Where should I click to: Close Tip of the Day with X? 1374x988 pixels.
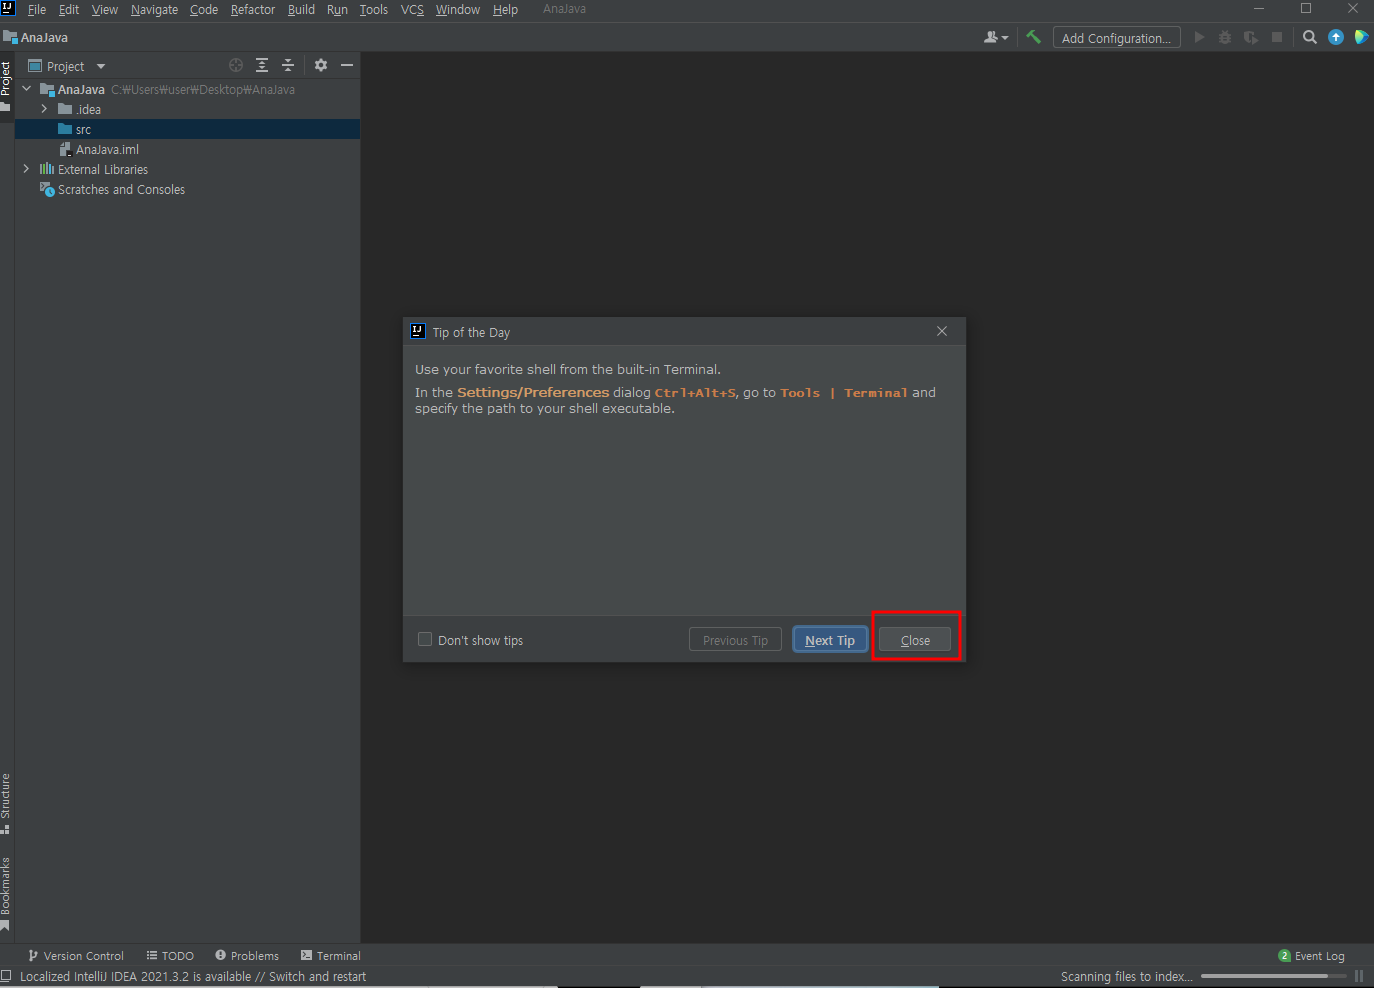coord(942,331)
